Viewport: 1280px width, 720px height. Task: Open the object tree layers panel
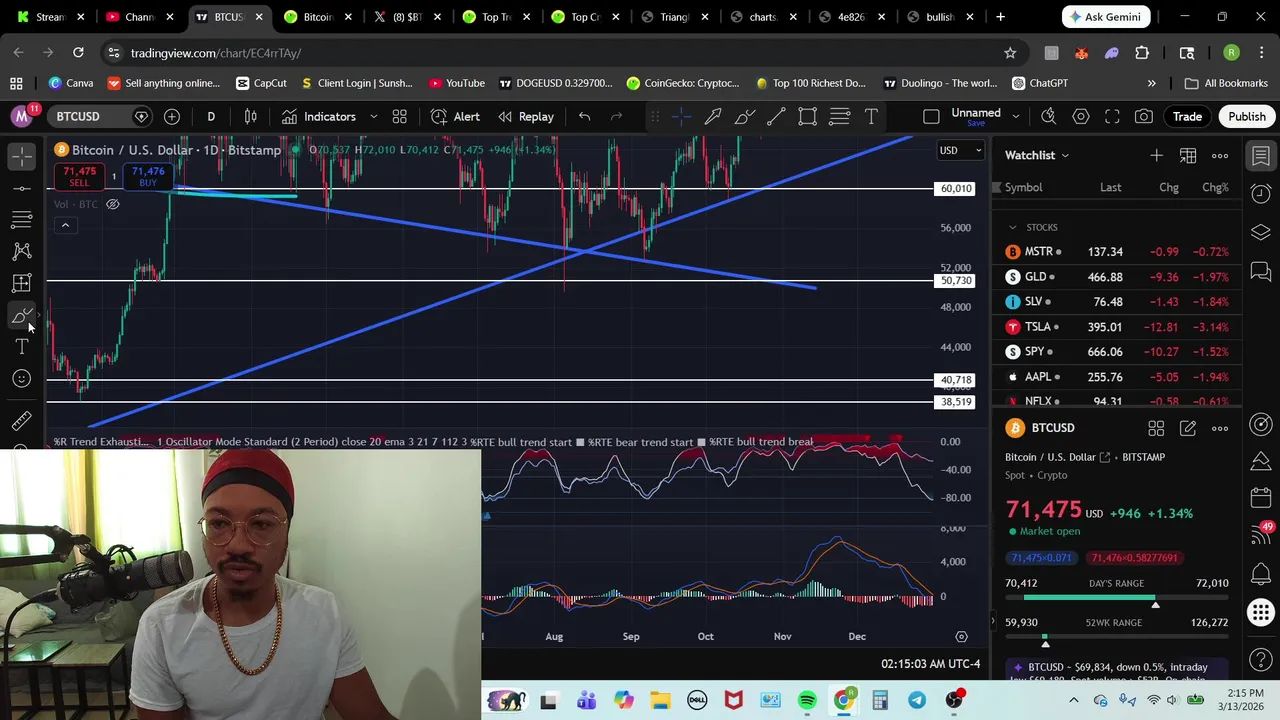pyautogui.click(x=1261, y=232)
